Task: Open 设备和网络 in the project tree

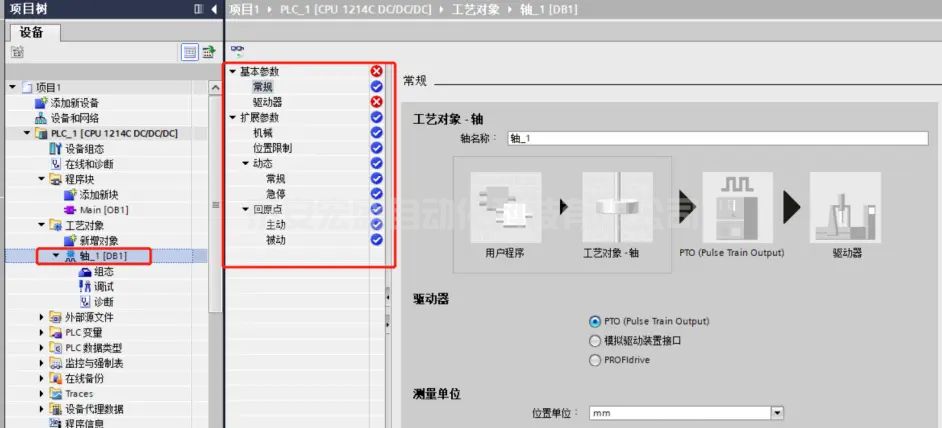Action: 74,118
